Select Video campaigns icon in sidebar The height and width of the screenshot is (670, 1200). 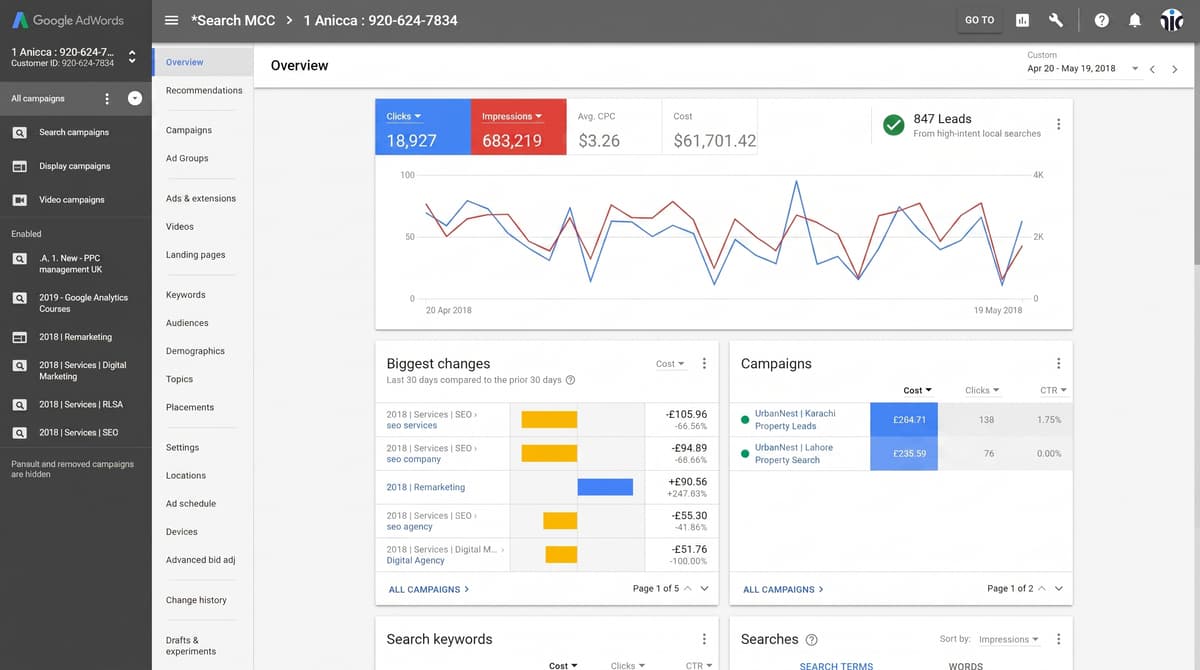point(20,200)
